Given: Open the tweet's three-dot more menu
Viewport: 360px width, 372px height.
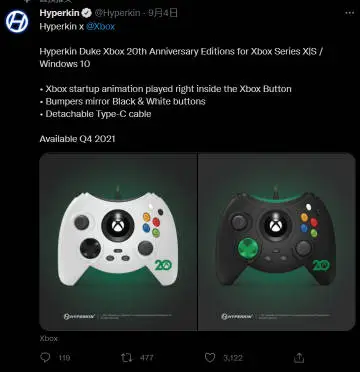Looking at the screenshot, I should pos(349,13).
